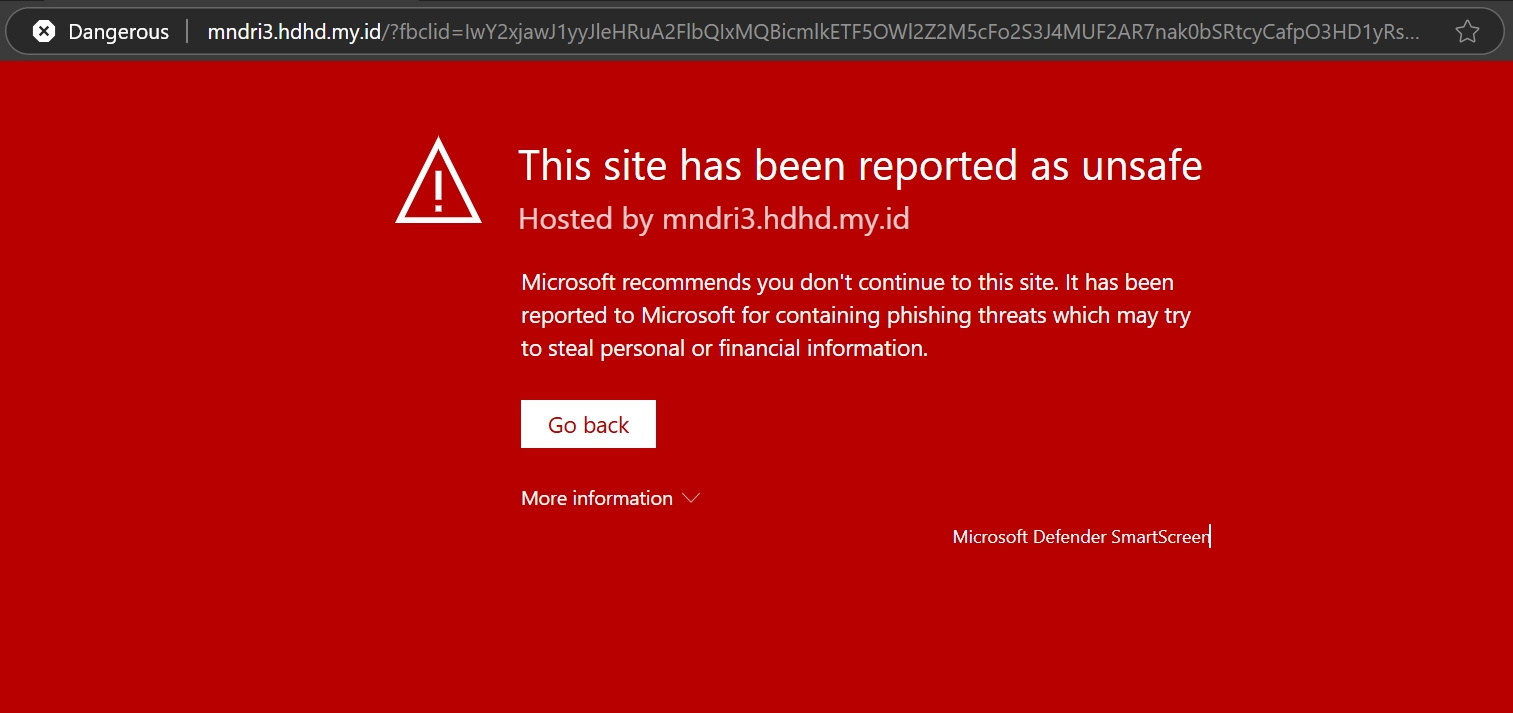Image resolution: width=1513 pixels, height=713 pixels.
Task: Click the Go back button
Action: tap(588, 424)
